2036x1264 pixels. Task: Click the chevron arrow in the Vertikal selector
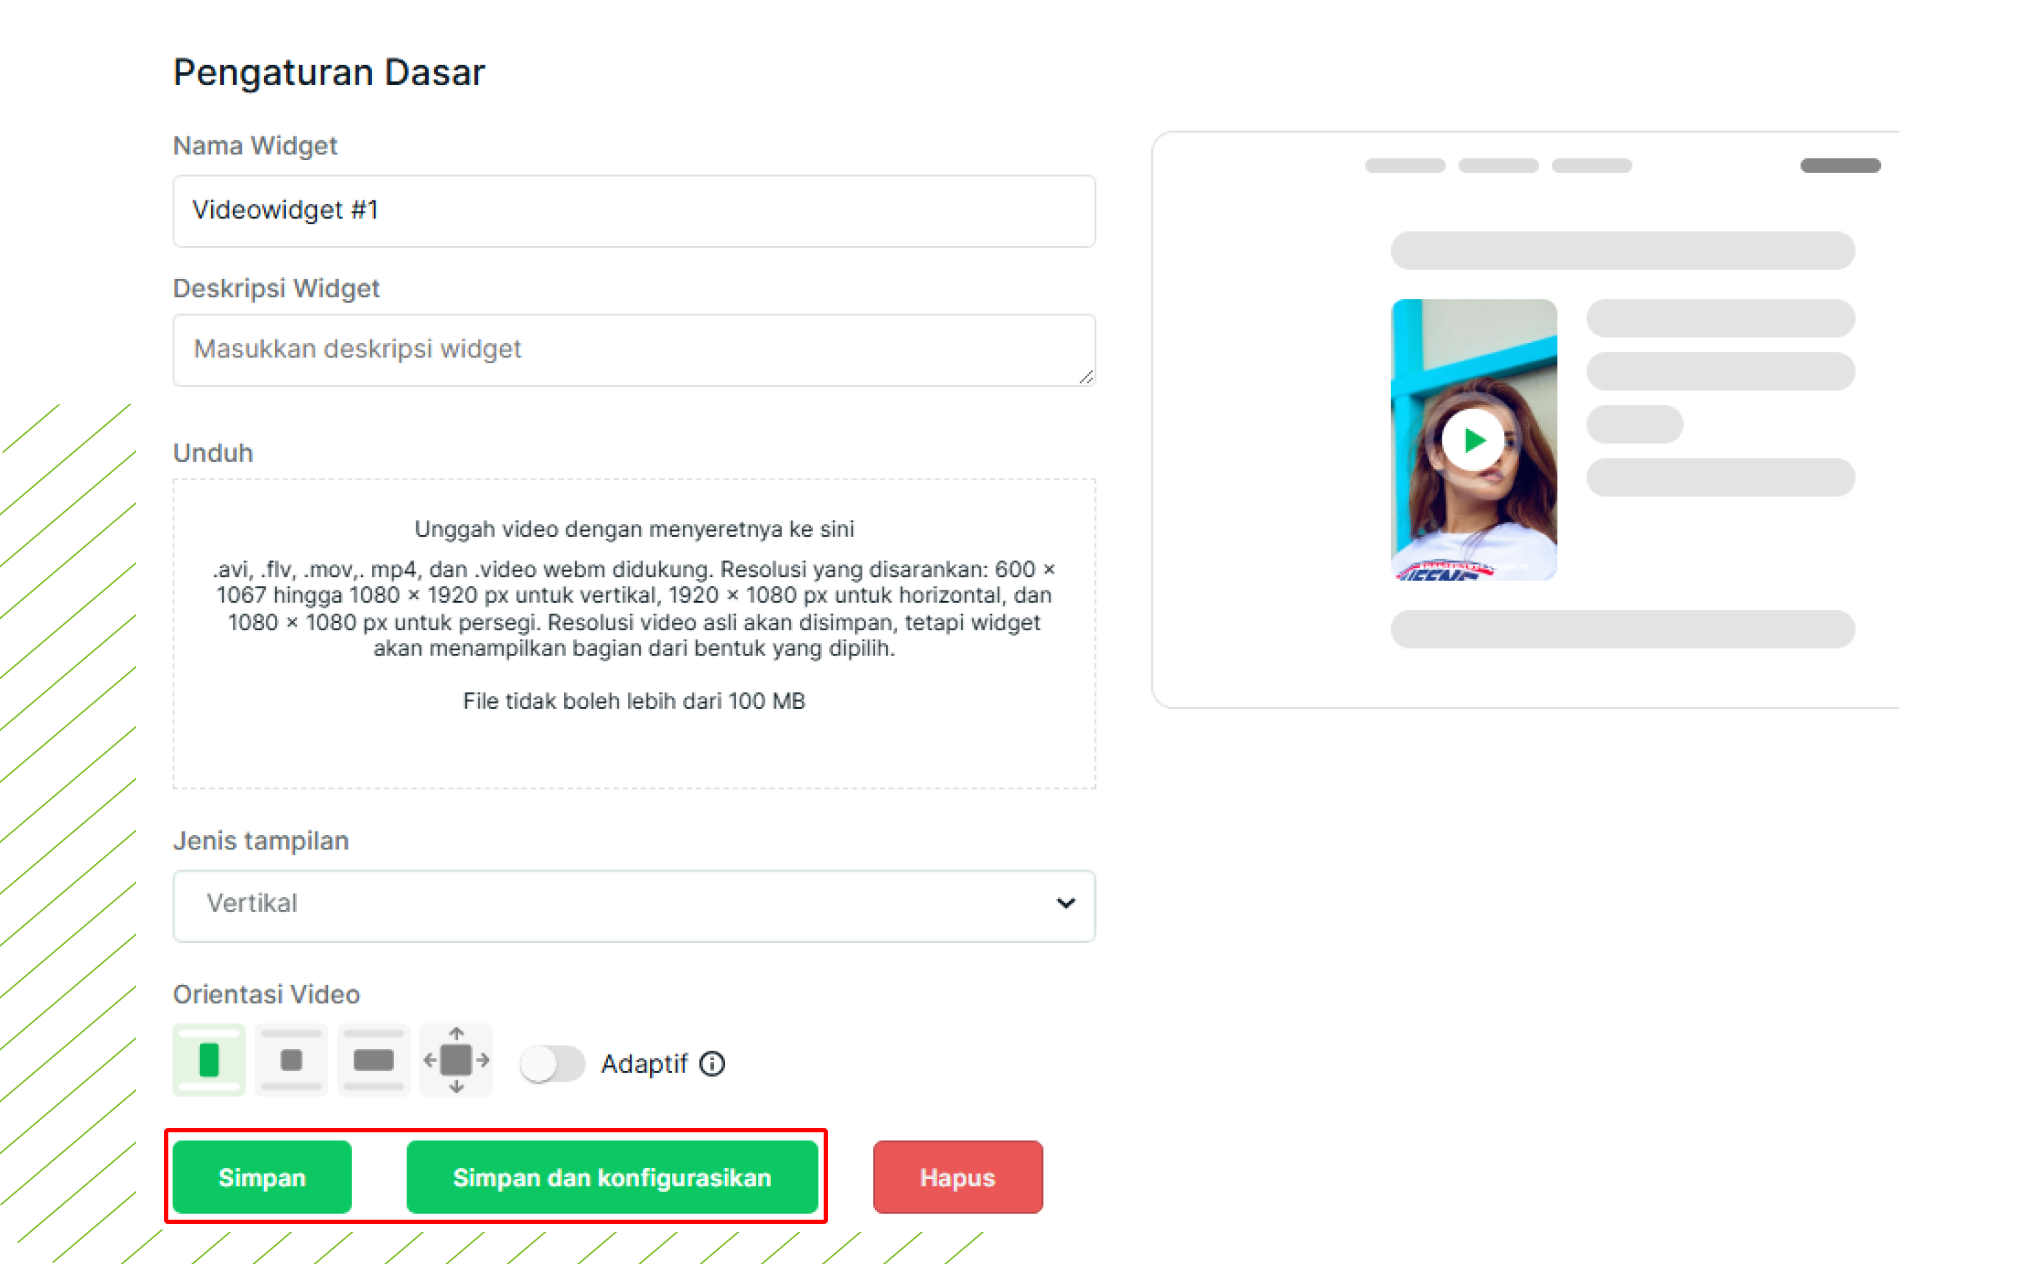tap(1066, 903)
